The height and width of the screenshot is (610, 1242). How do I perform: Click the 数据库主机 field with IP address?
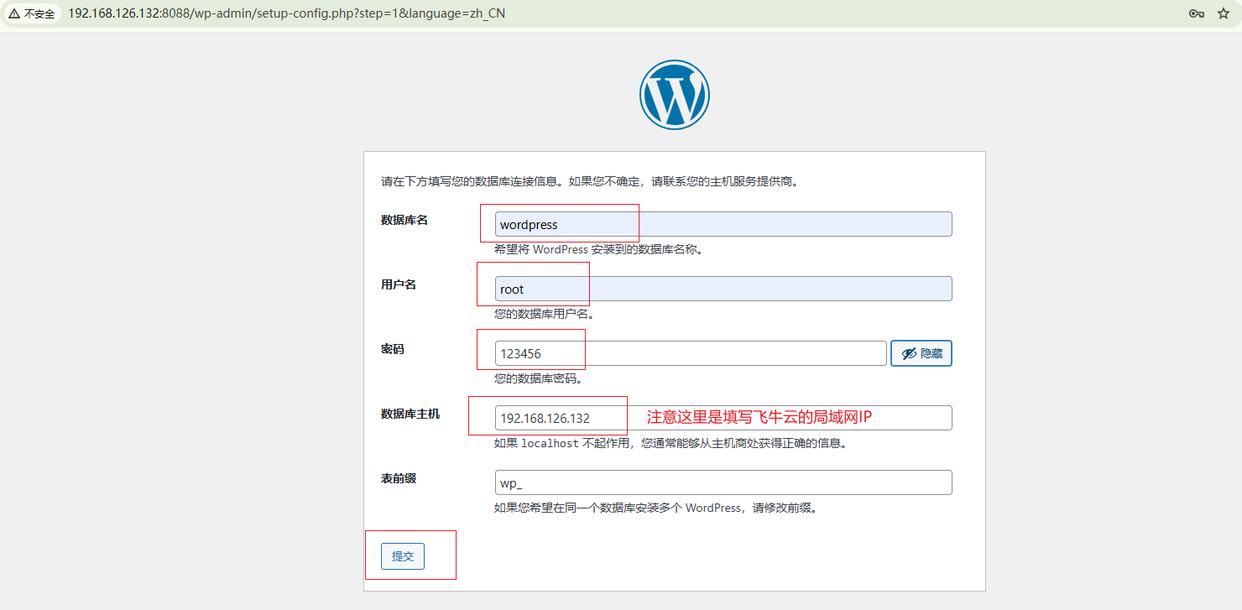(x=723, y=418)
